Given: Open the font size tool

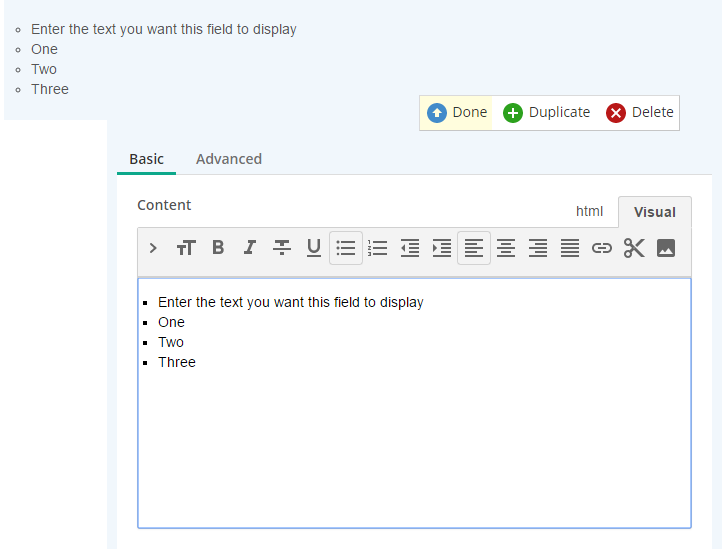Looking at the screenshot, I should click(186, 248).
